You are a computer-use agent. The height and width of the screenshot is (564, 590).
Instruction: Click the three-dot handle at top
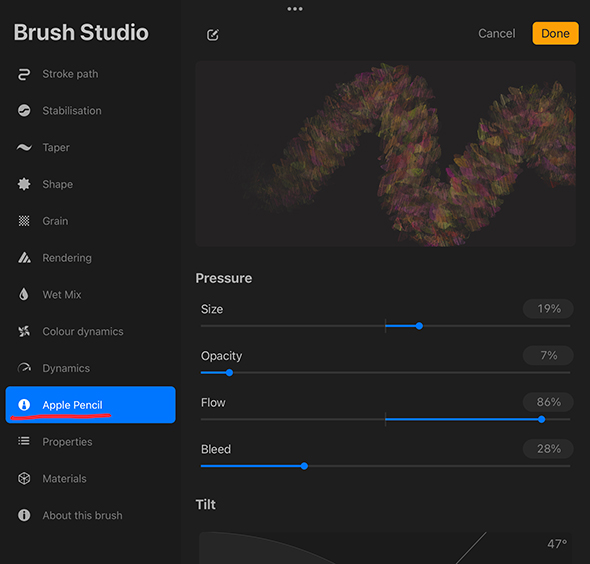[x=295, y=9]
